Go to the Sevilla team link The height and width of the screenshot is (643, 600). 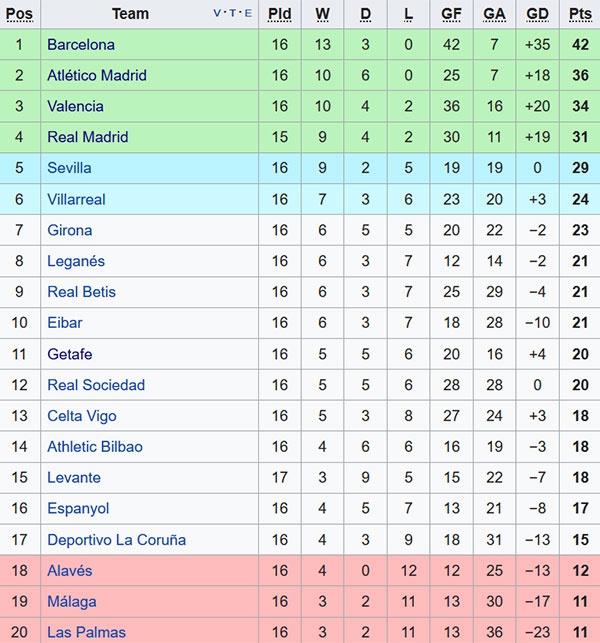pyautogui.click(x=69, y=169)
